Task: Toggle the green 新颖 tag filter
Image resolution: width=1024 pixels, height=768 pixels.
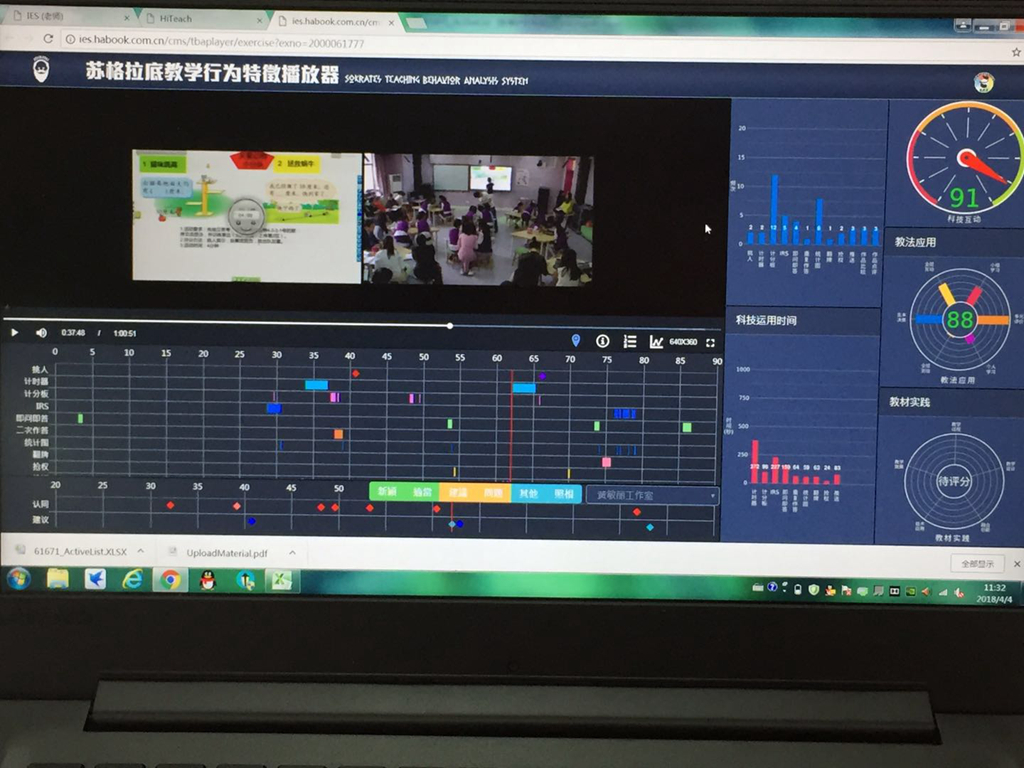Action: (x=387, y=492)
